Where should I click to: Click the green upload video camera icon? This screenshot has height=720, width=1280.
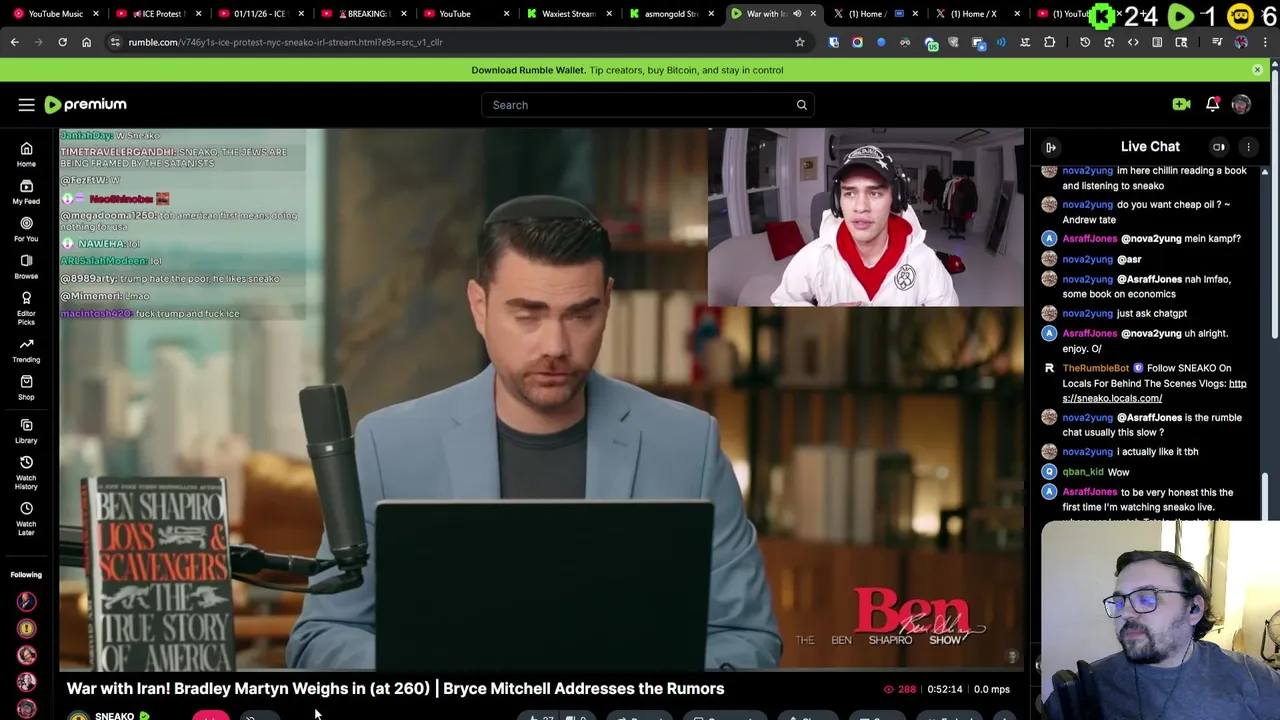tap(1181, 104)
